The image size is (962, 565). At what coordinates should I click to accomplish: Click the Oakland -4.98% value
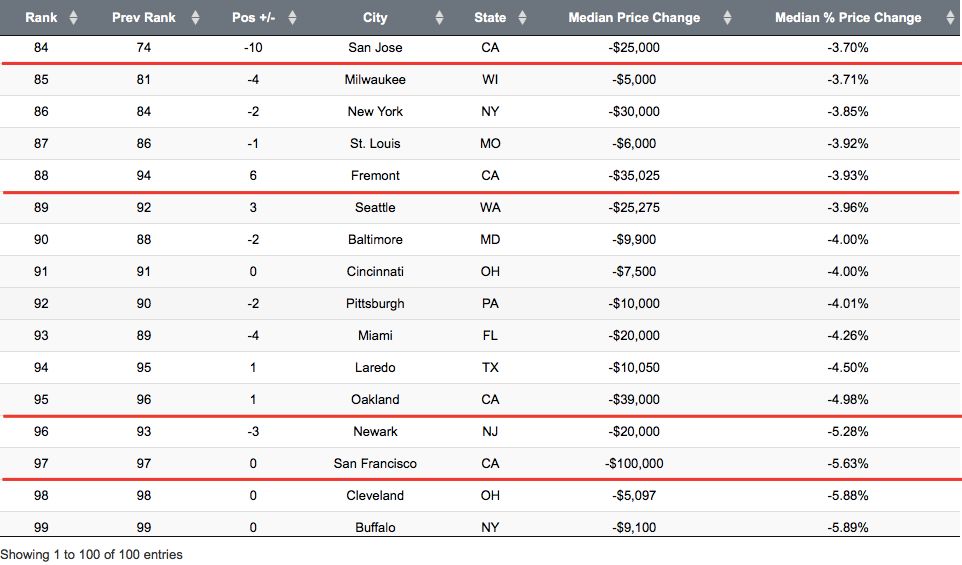847,400
